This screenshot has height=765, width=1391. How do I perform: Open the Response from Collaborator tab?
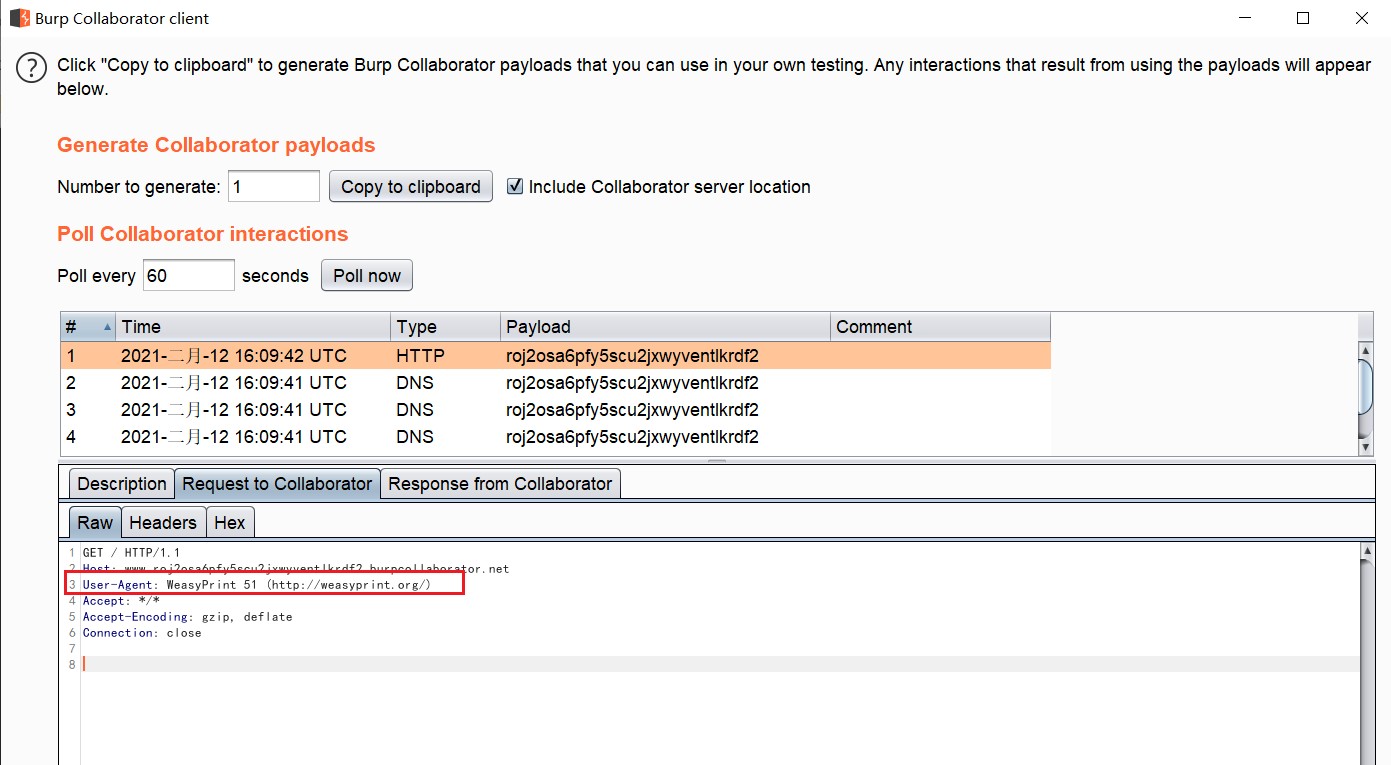[x=500, y=484]
